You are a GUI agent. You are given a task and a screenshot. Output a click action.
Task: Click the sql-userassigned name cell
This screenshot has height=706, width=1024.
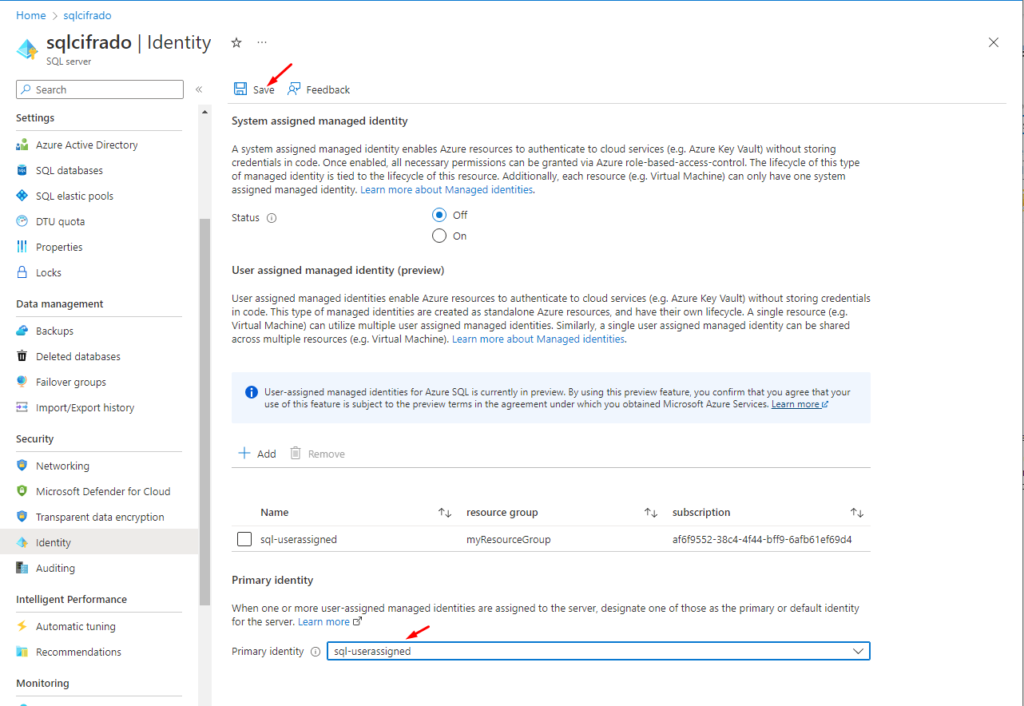click(298, 539)
